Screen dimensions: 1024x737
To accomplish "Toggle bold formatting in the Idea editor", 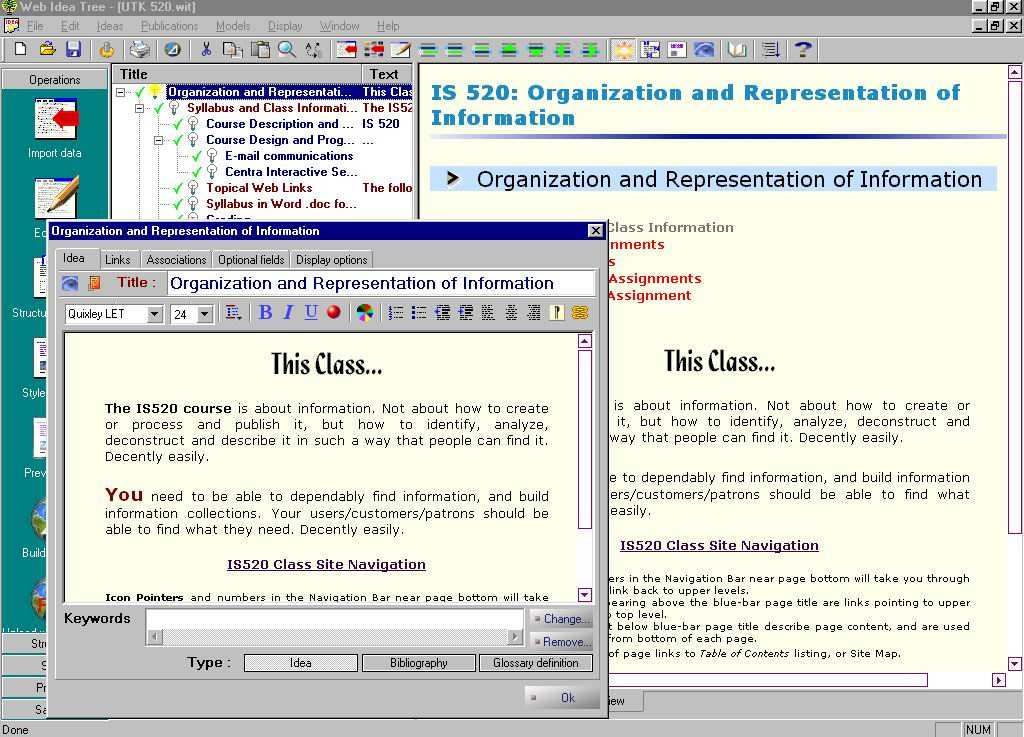I will [265, 312].
